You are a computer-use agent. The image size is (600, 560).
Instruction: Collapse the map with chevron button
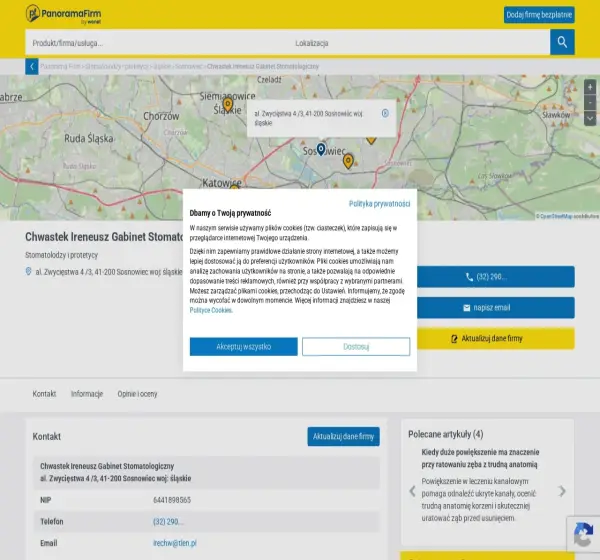[590, 118]
